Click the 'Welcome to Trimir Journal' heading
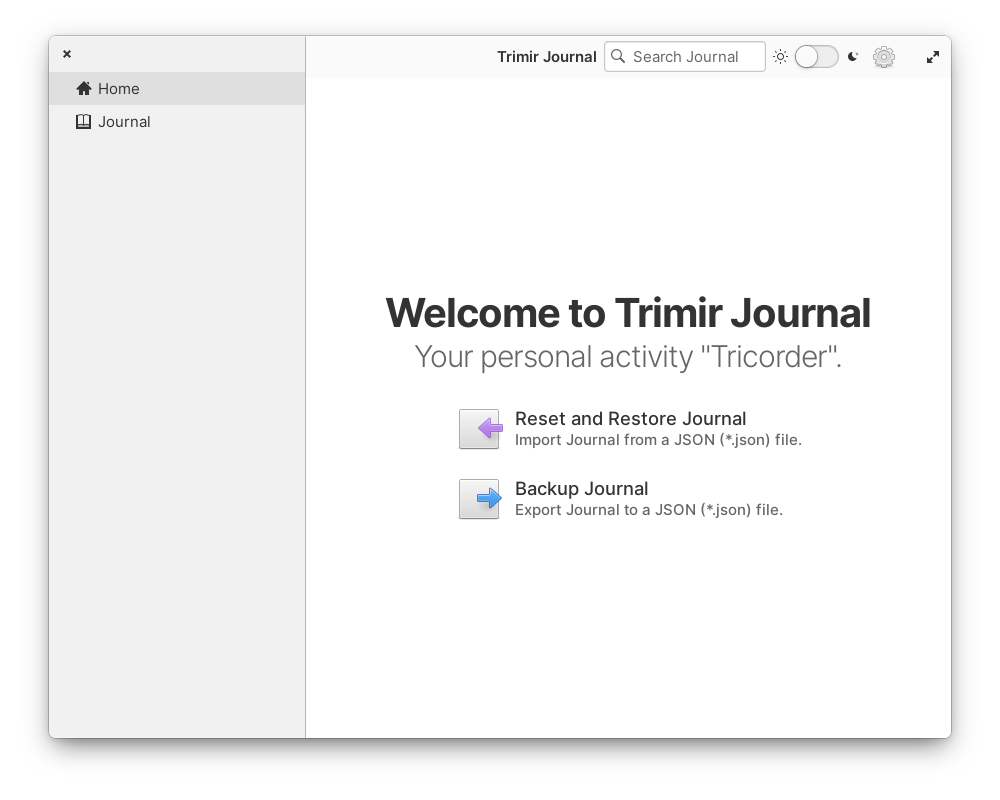 pyautogui.click(x=628, y=313)
